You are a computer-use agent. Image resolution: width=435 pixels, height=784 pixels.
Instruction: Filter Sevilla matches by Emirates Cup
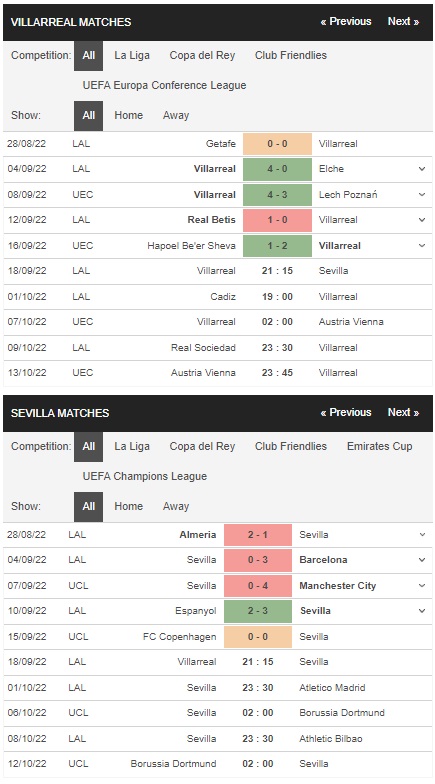pos(380,446)
